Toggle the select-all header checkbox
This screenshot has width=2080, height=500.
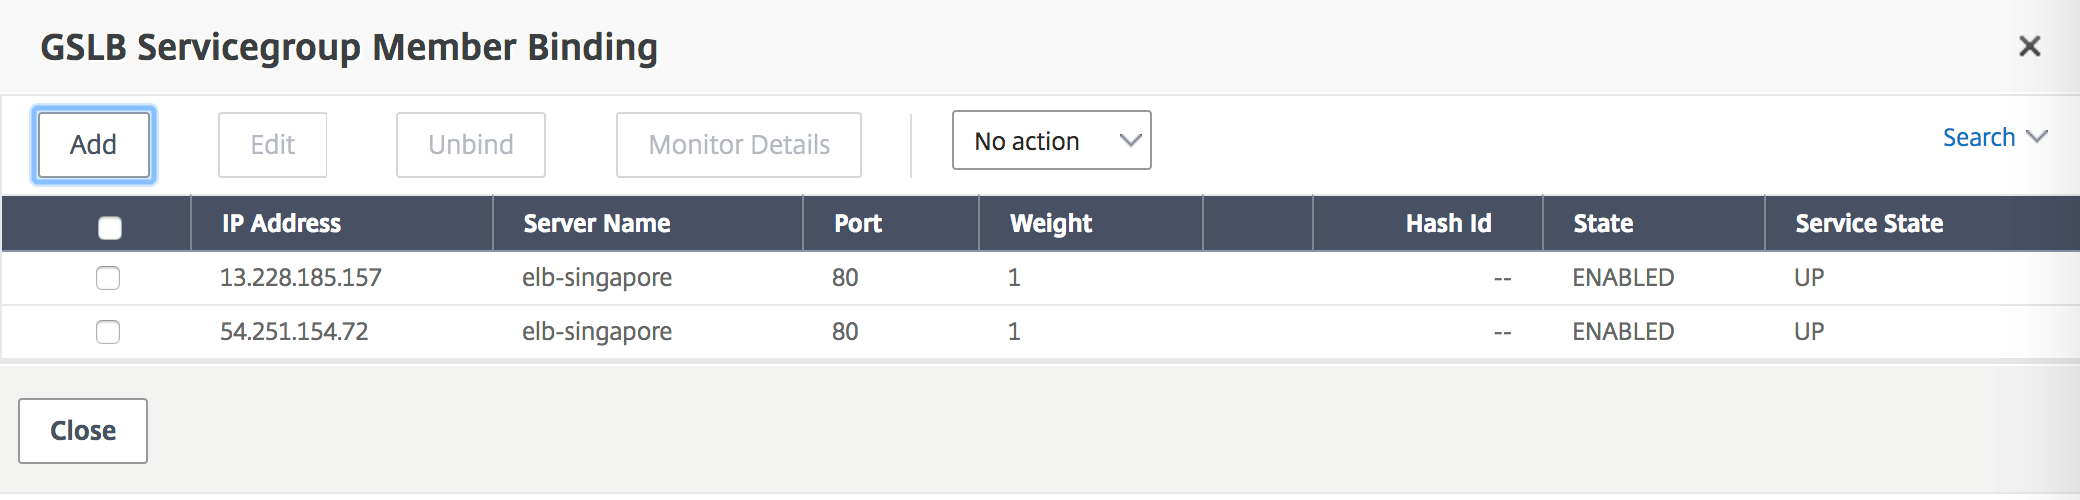(x=110, y=228)
